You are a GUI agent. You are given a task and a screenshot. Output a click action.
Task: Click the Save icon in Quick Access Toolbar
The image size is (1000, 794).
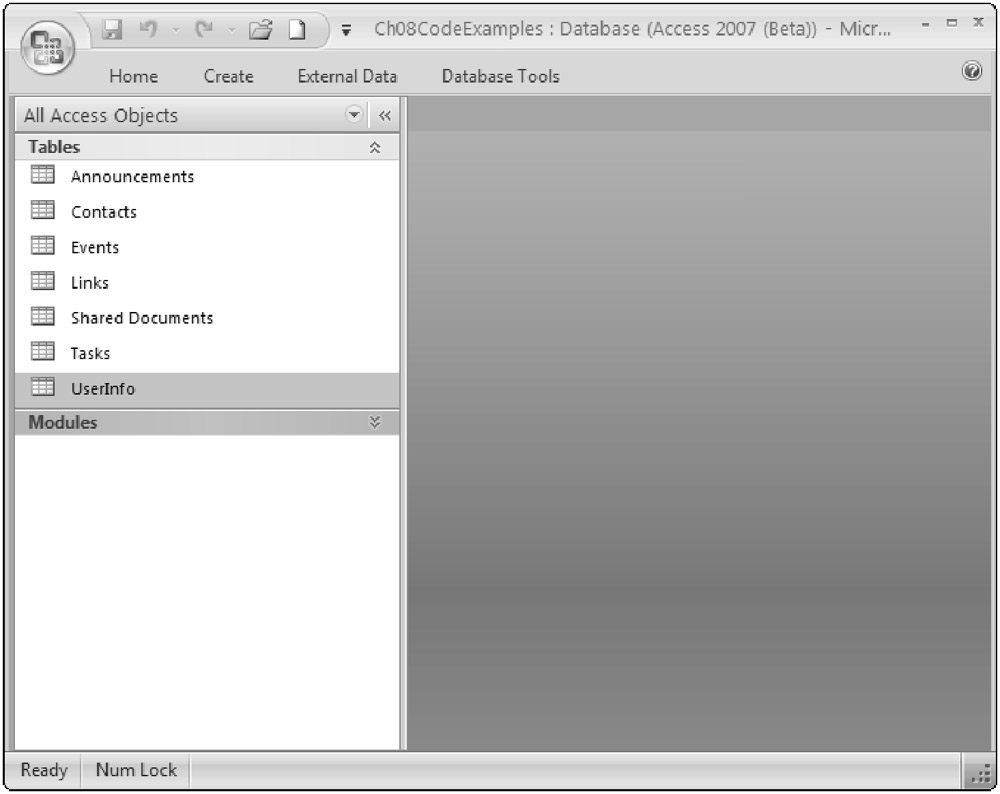(x=114, y=28)
